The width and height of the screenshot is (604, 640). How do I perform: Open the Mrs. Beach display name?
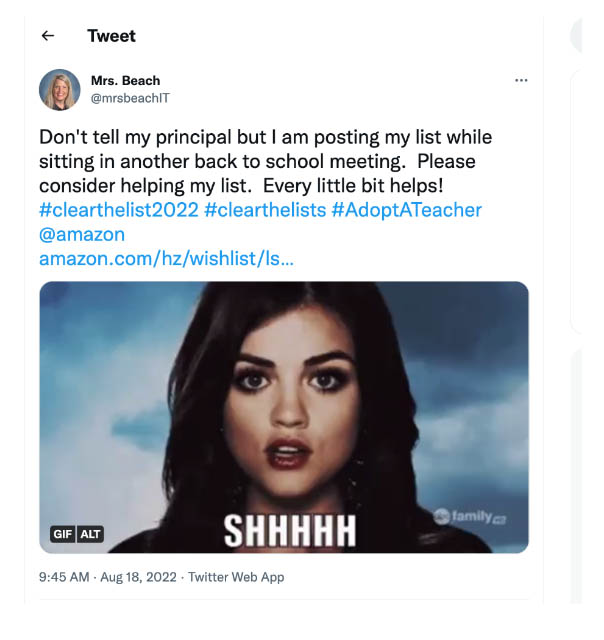point(125,80)
